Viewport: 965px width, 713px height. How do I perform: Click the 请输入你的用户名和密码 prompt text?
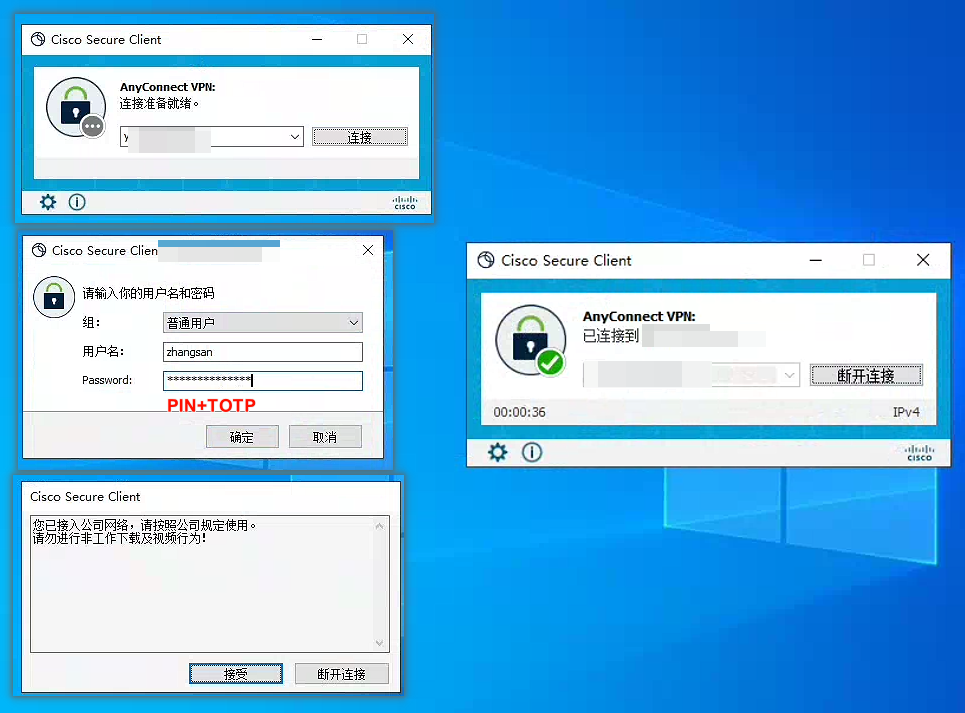[148, 293]
